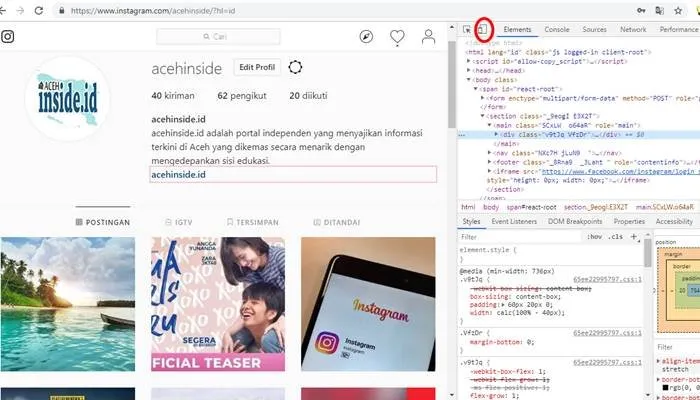The width and height of the screenshot is (700, 400).
Task: Toggle :hov element state panel
Action: (595, 237)
